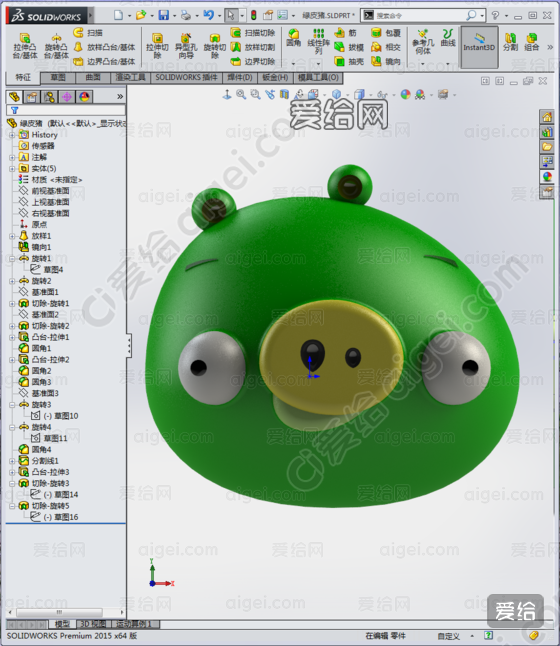Choose the 相交 intersect tool
This screenshot has width=560, height=646.
(386, 47)
